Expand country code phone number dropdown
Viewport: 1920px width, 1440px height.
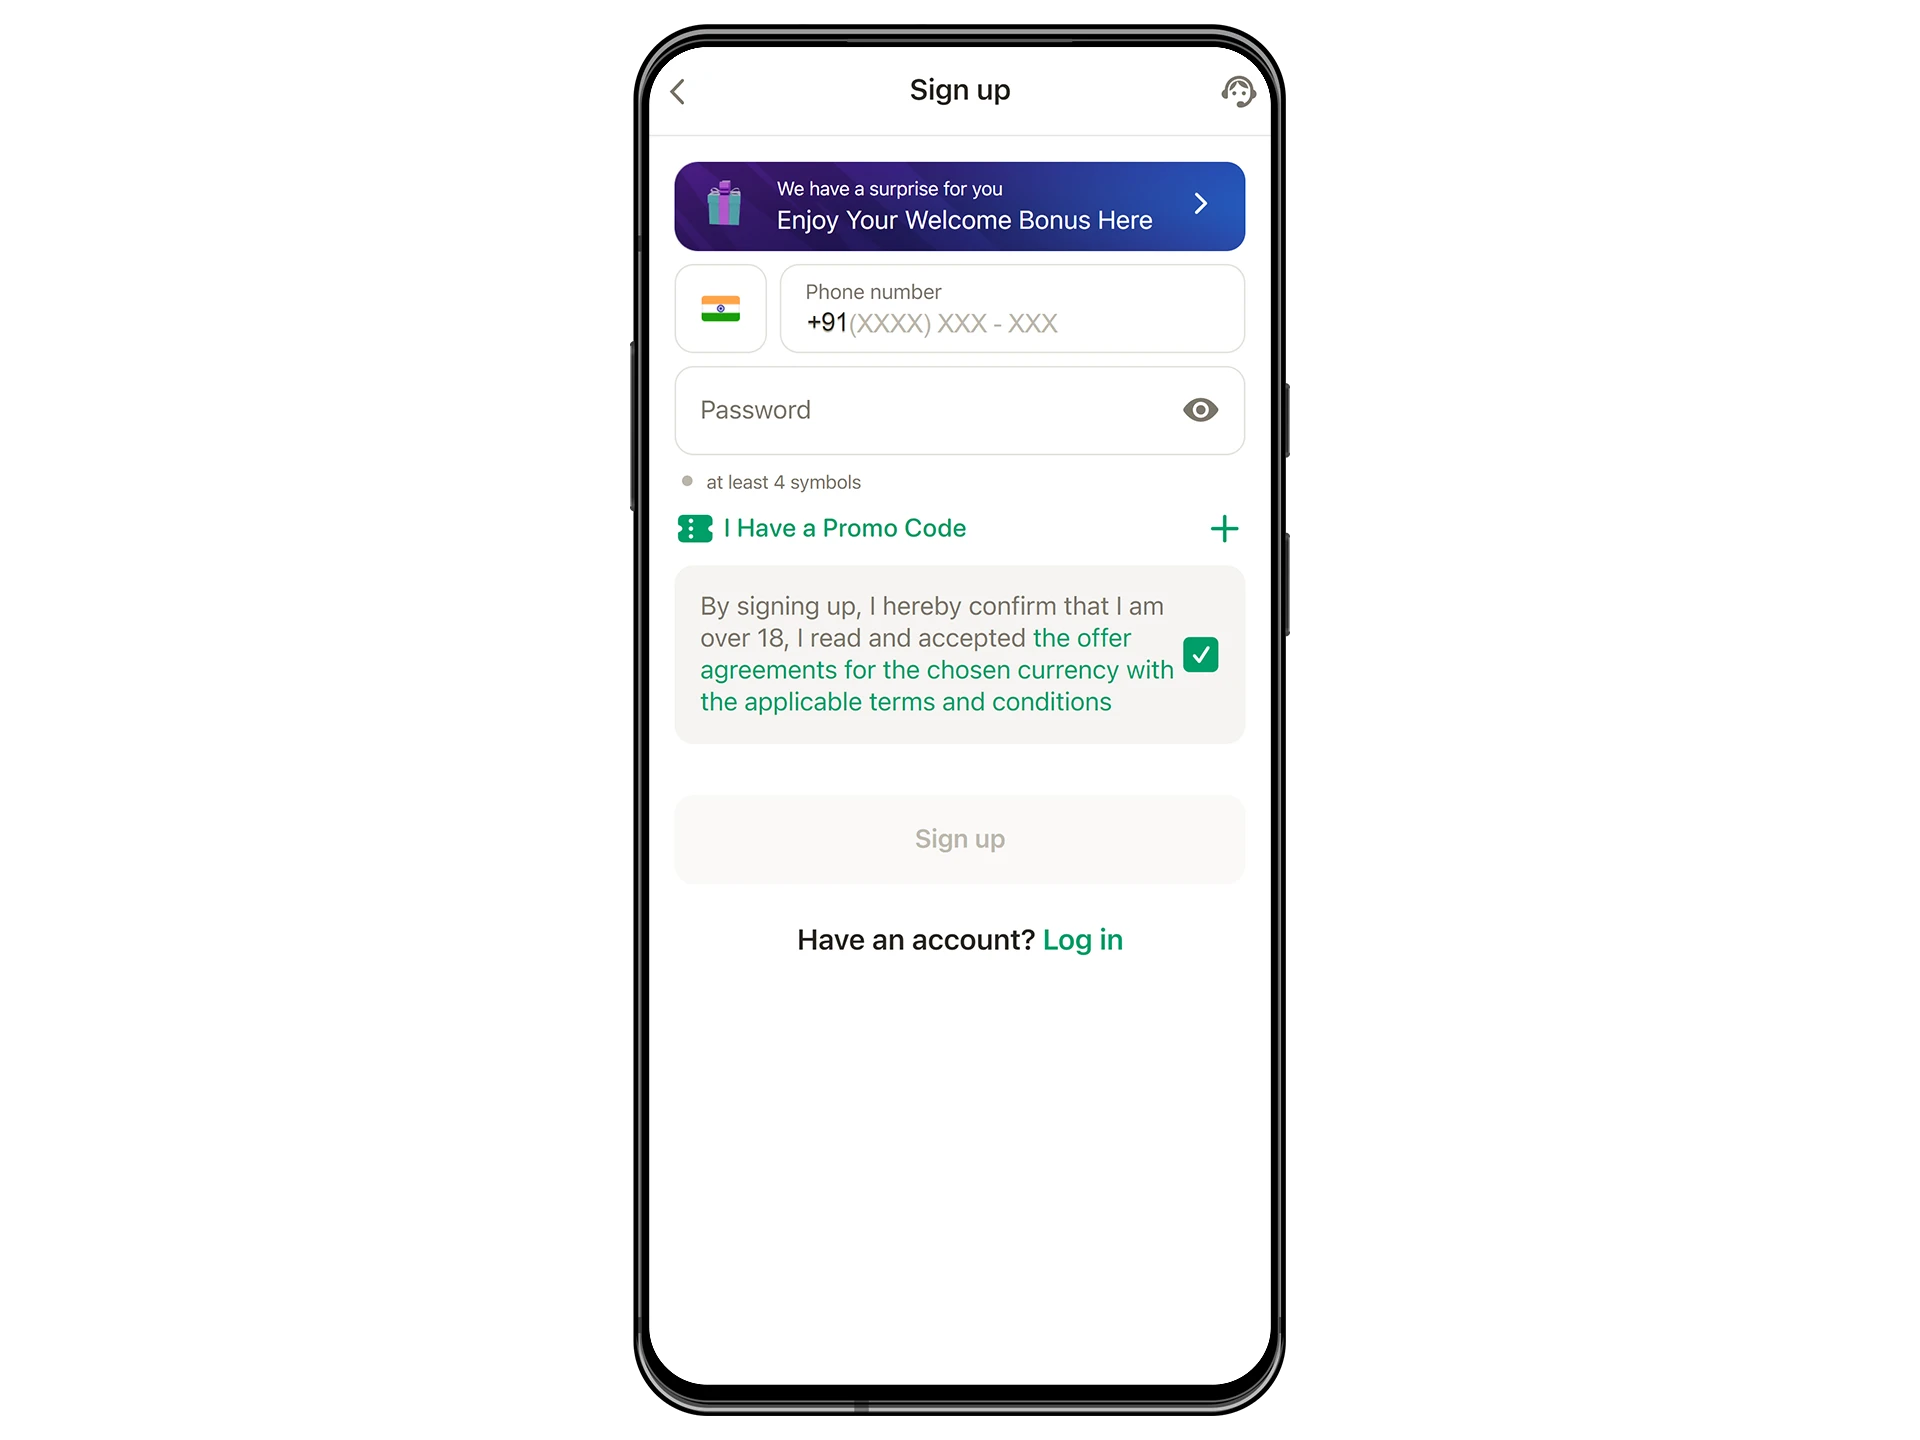721,309
